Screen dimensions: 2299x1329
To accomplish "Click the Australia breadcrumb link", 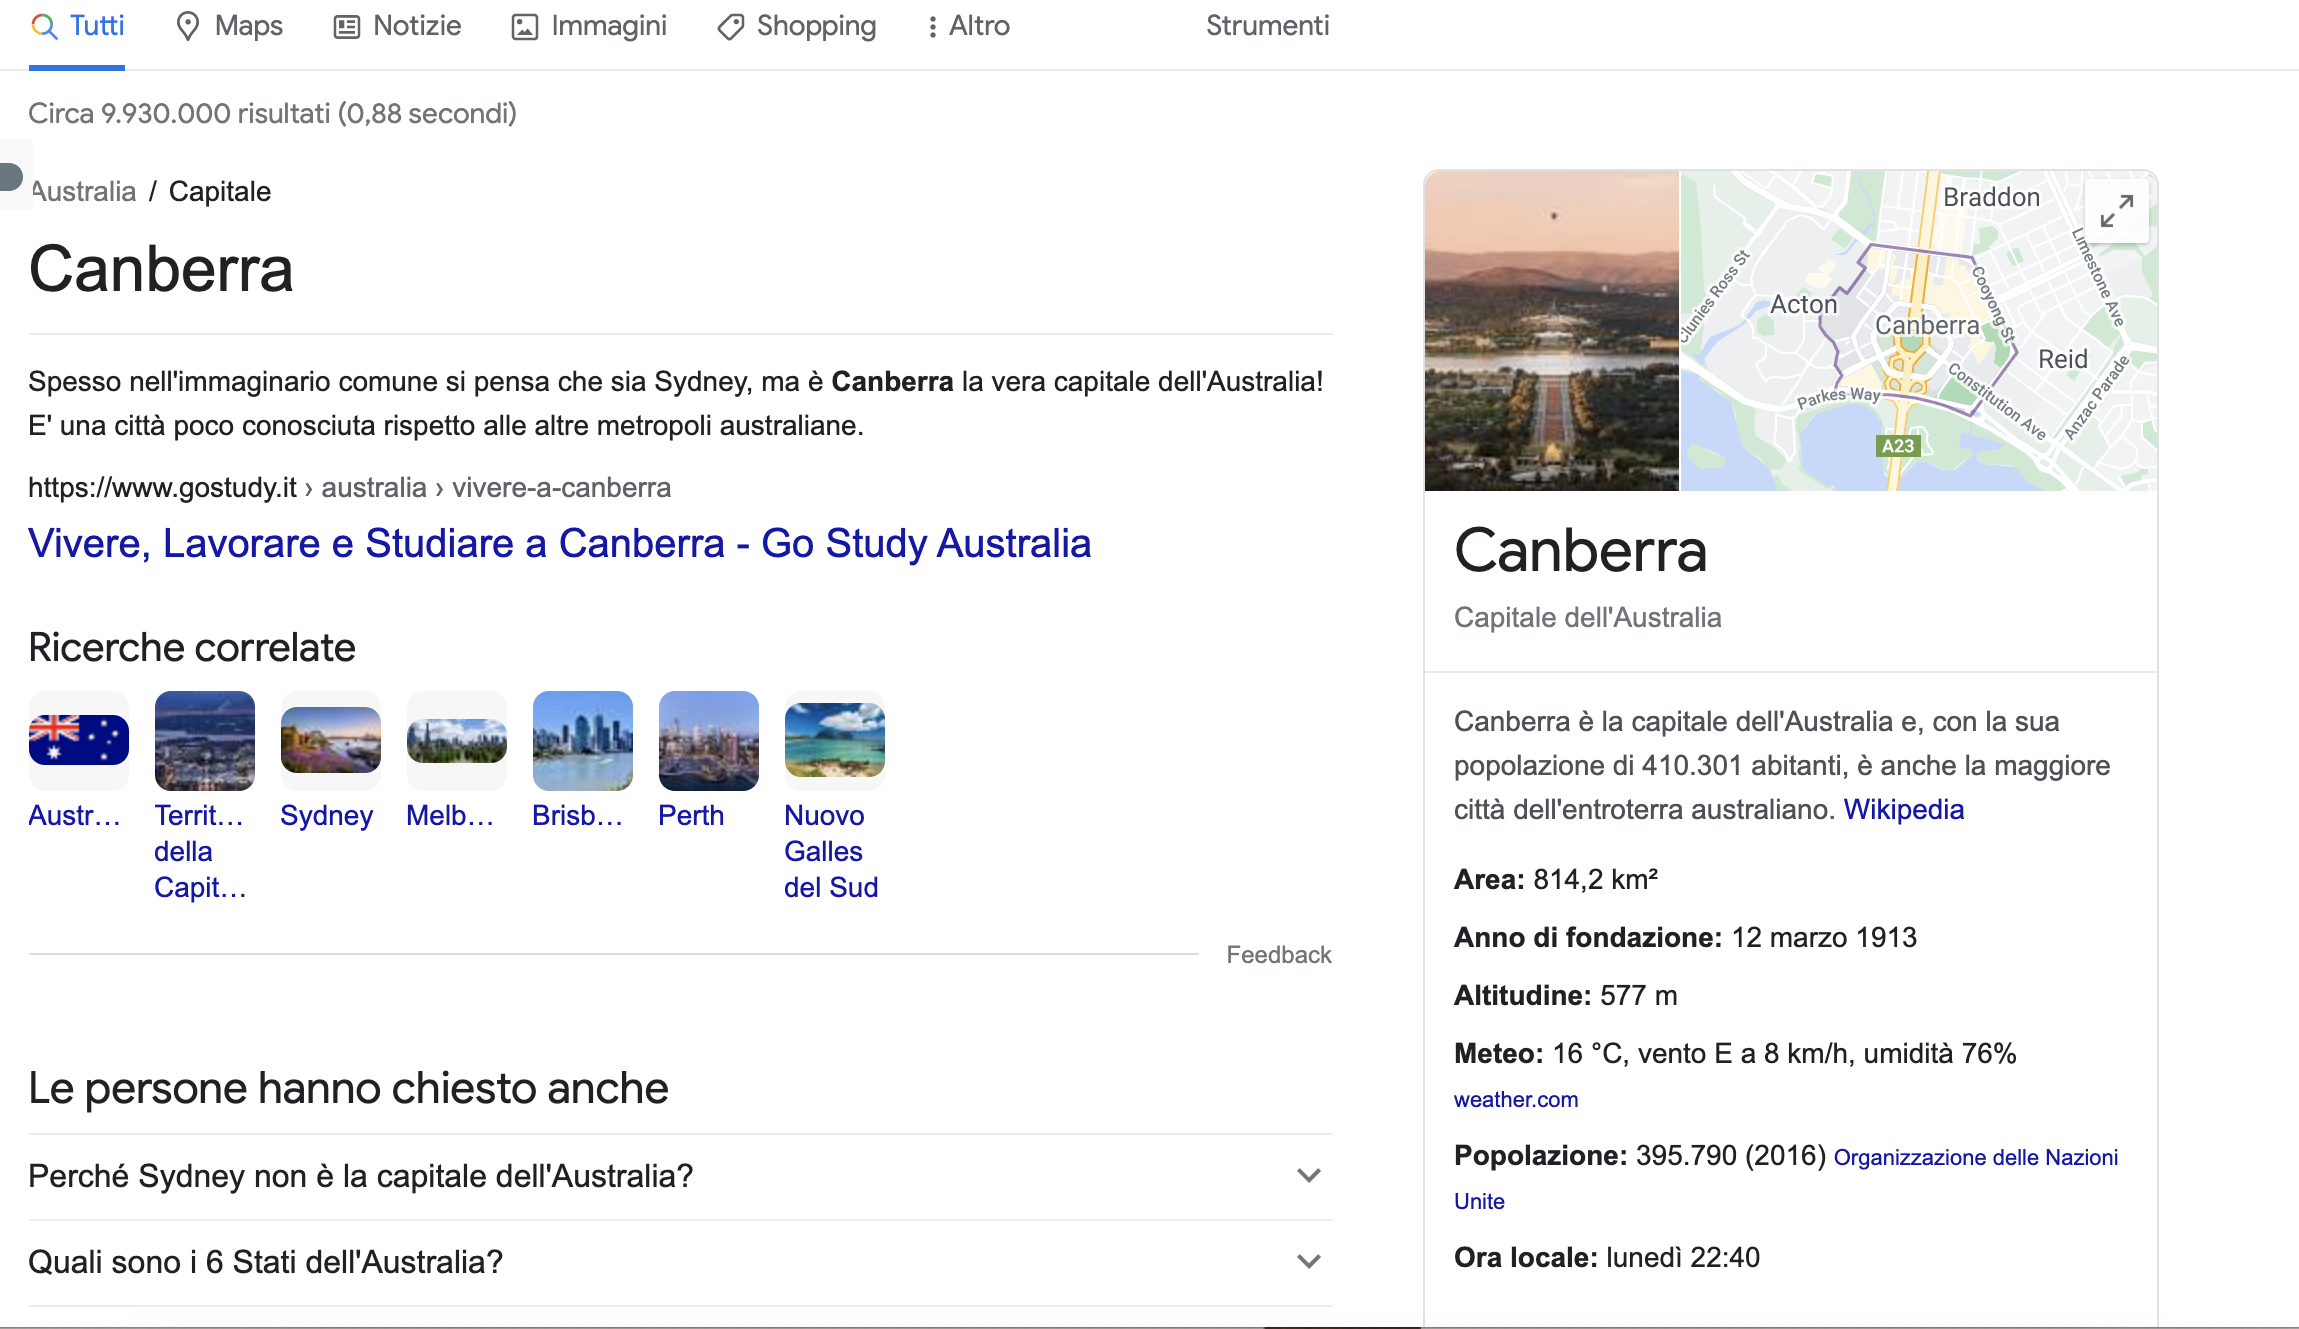I will click(84, 191).
